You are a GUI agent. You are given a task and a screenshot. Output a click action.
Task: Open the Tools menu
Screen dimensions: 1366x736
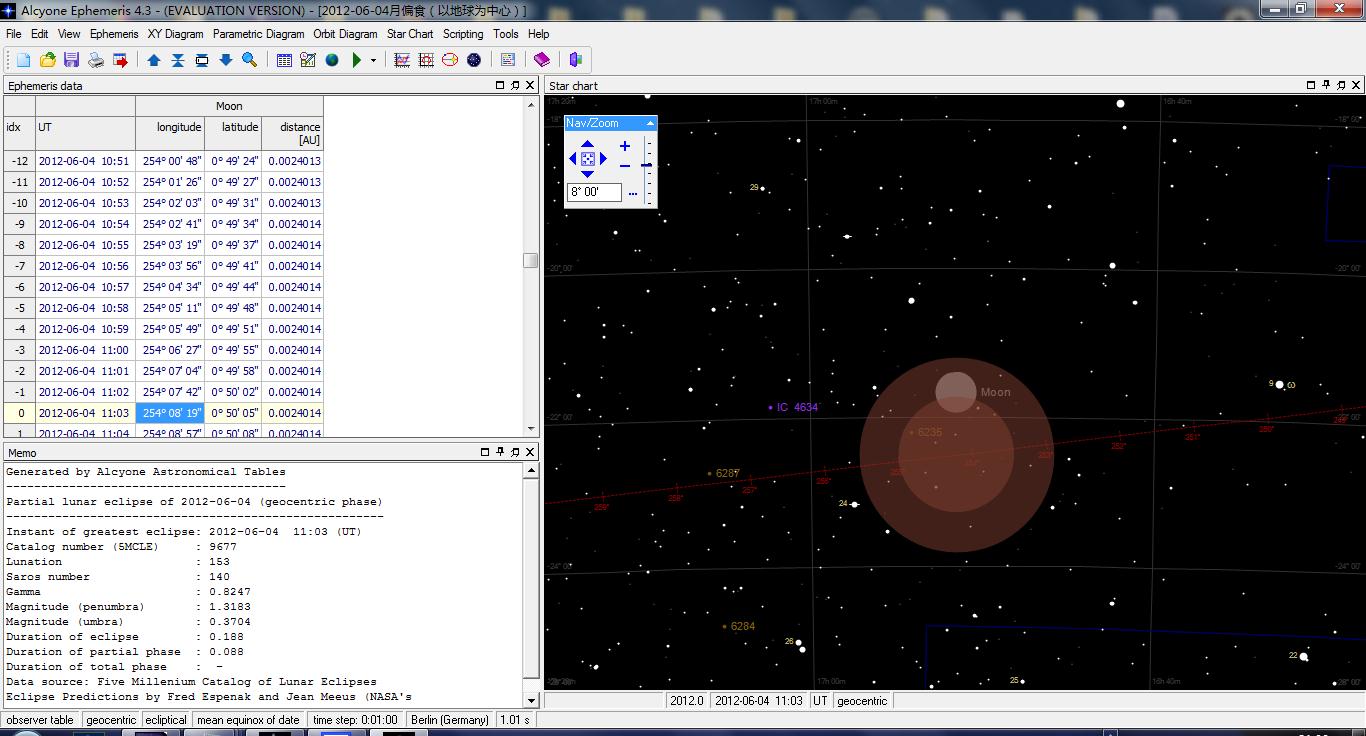506,34
